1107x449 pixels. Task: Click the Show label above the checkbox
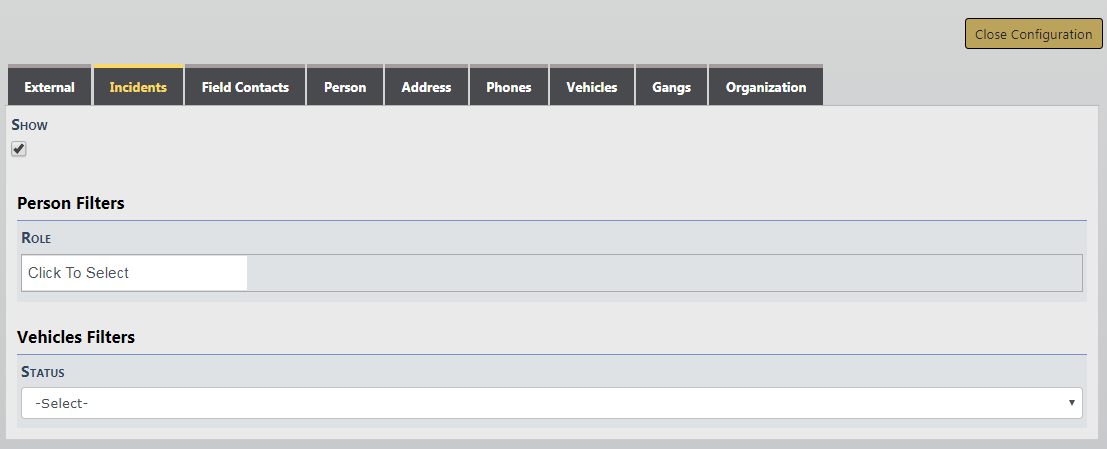point(30,126)
